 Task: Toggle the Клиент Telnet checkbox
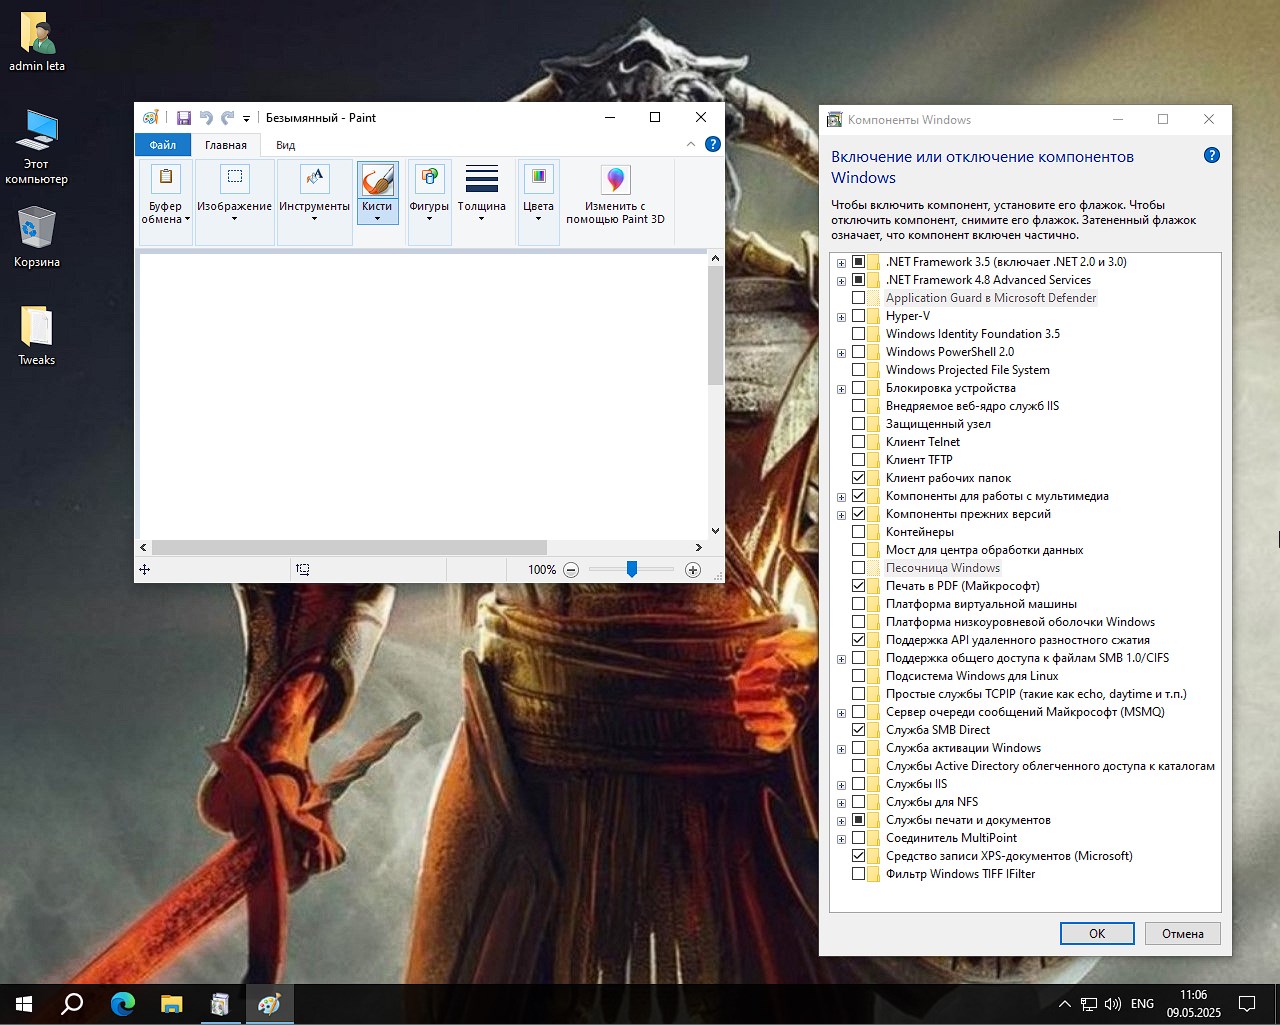[859, 442]
